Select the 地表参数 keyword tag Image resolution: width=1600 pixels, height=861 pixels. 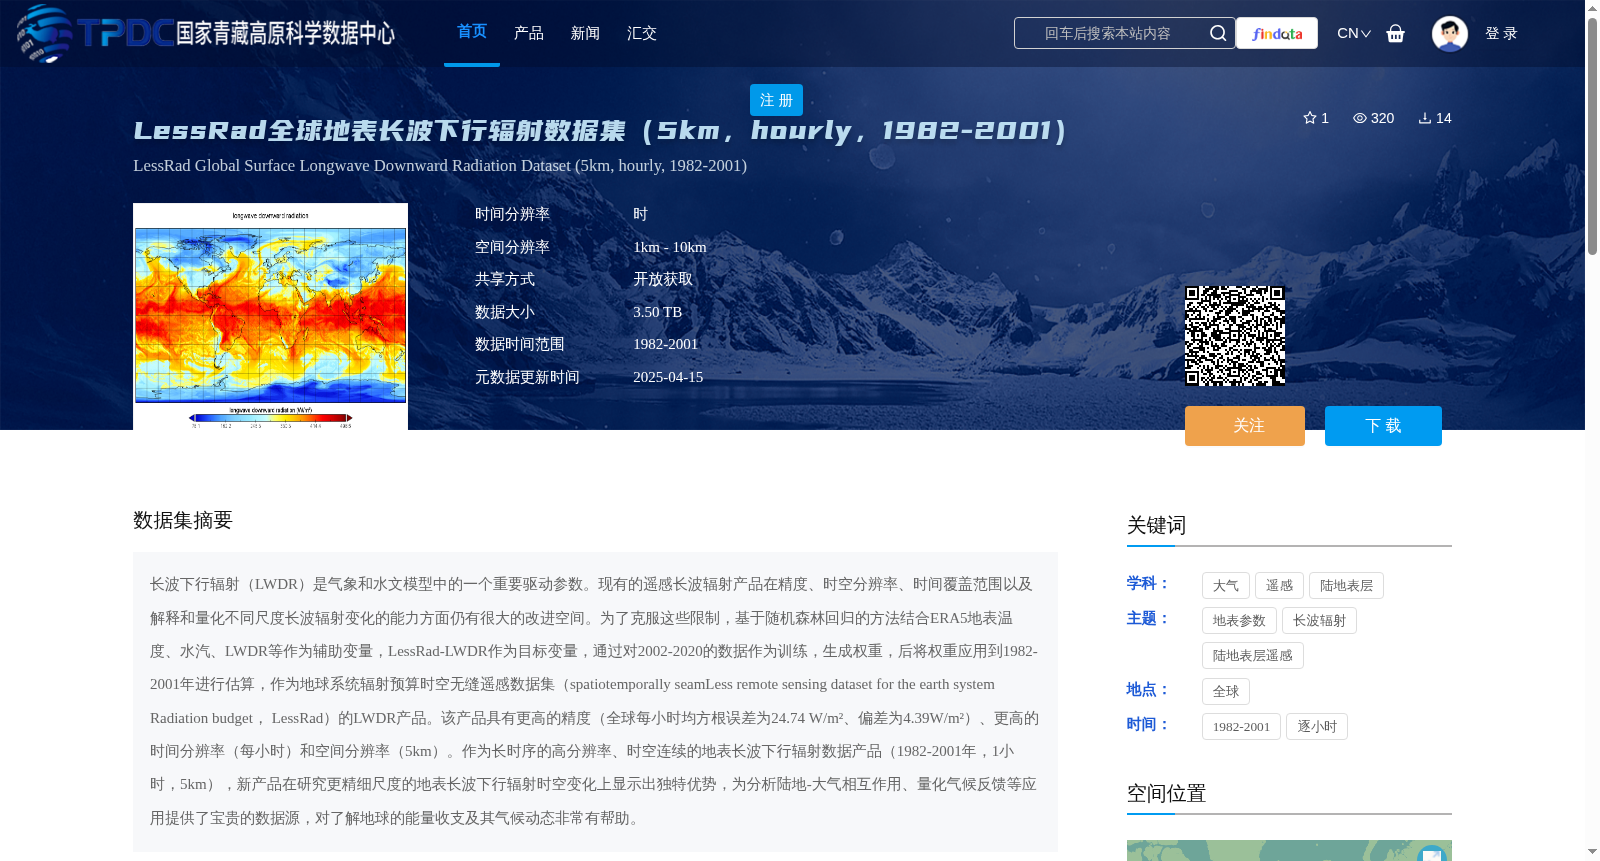(1239, 621)
